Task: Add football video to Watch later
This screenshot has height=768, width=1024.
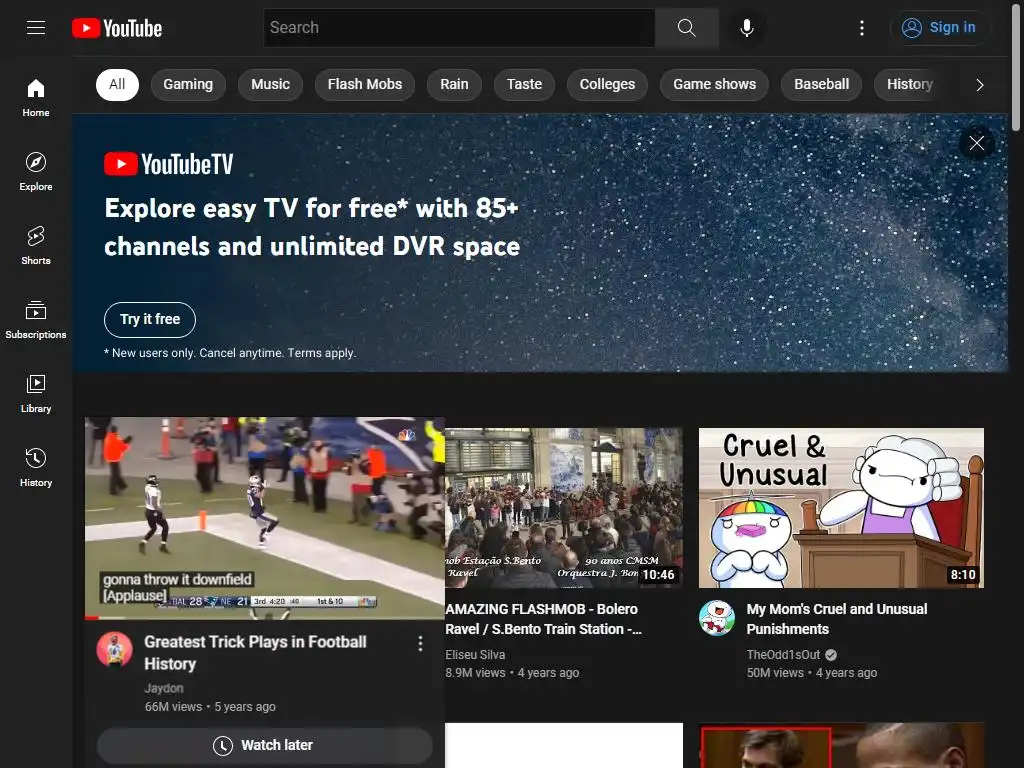Action: coord(264,745)
